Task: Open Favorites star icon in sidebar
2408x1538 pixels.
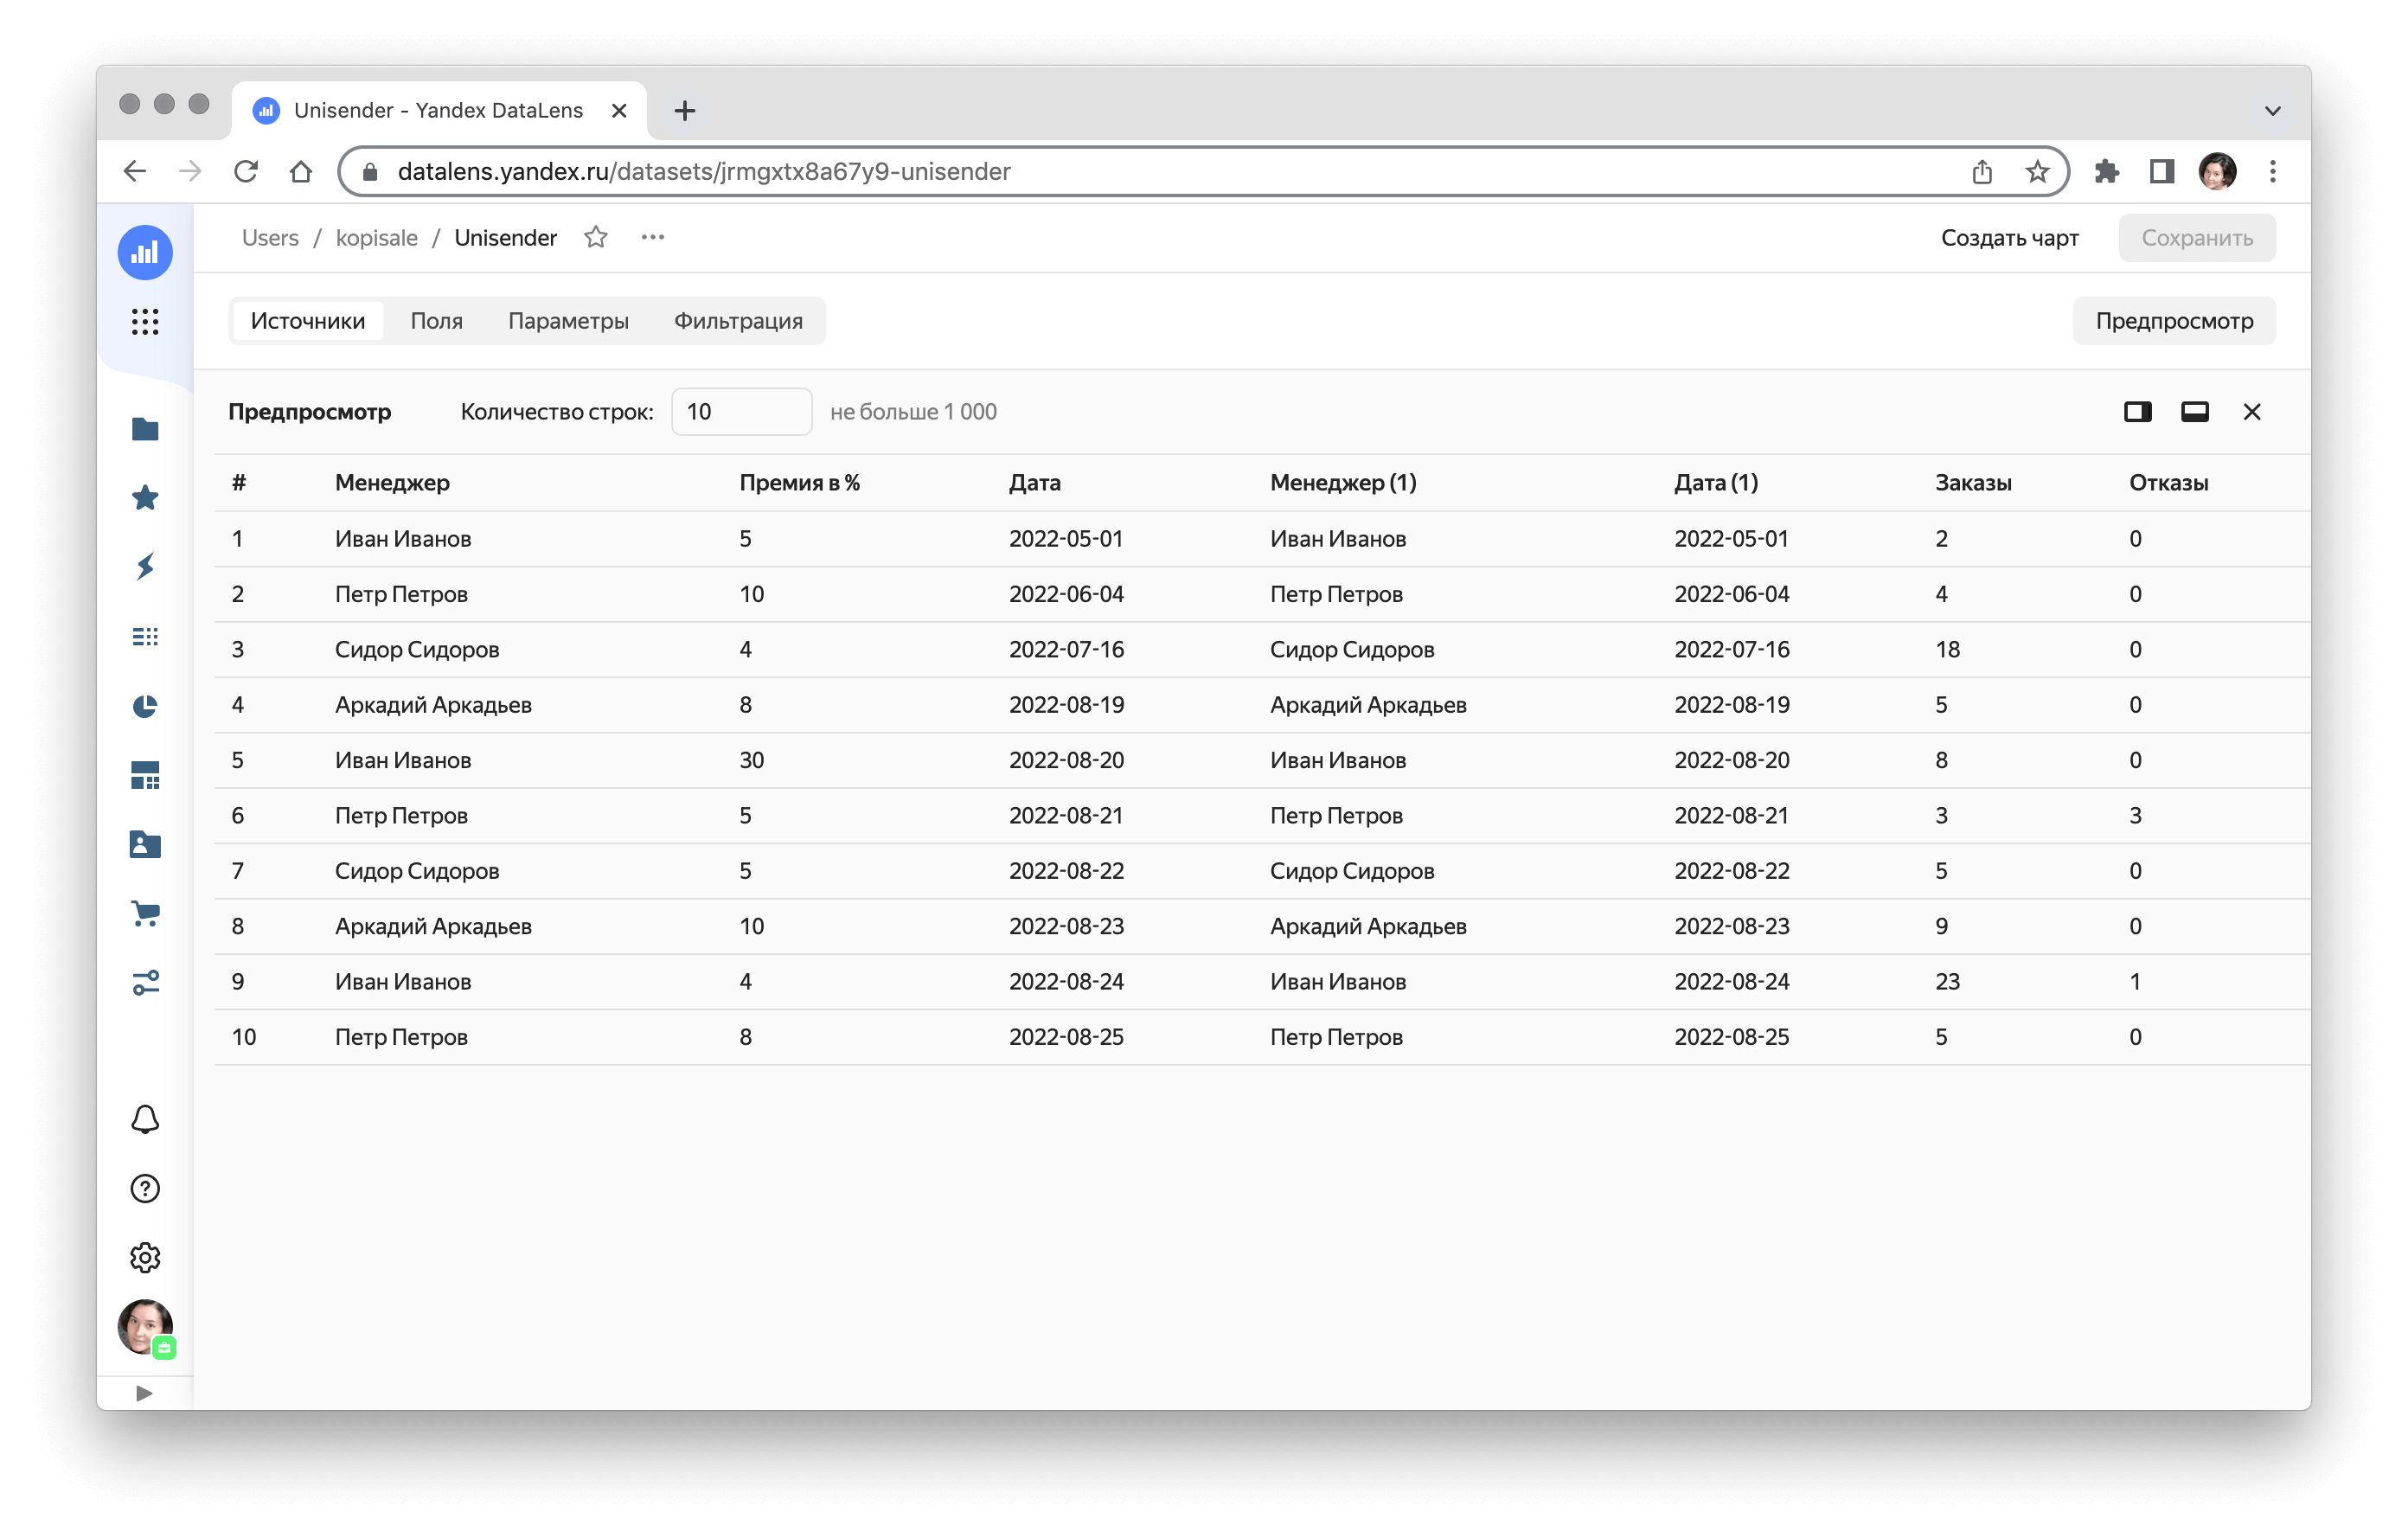Action: (x=145, y=497)
